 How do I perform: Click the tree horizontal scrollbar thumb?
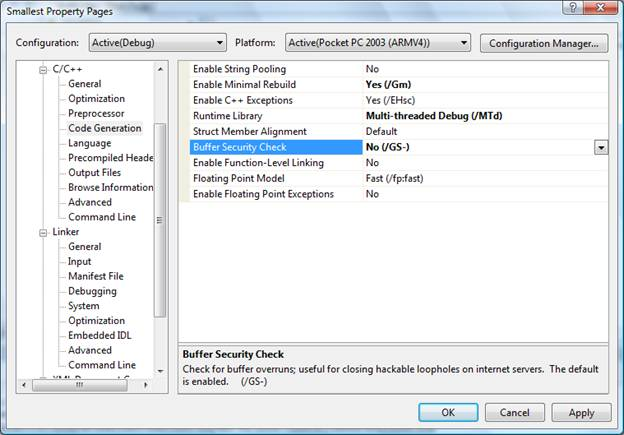coord(80,385)
